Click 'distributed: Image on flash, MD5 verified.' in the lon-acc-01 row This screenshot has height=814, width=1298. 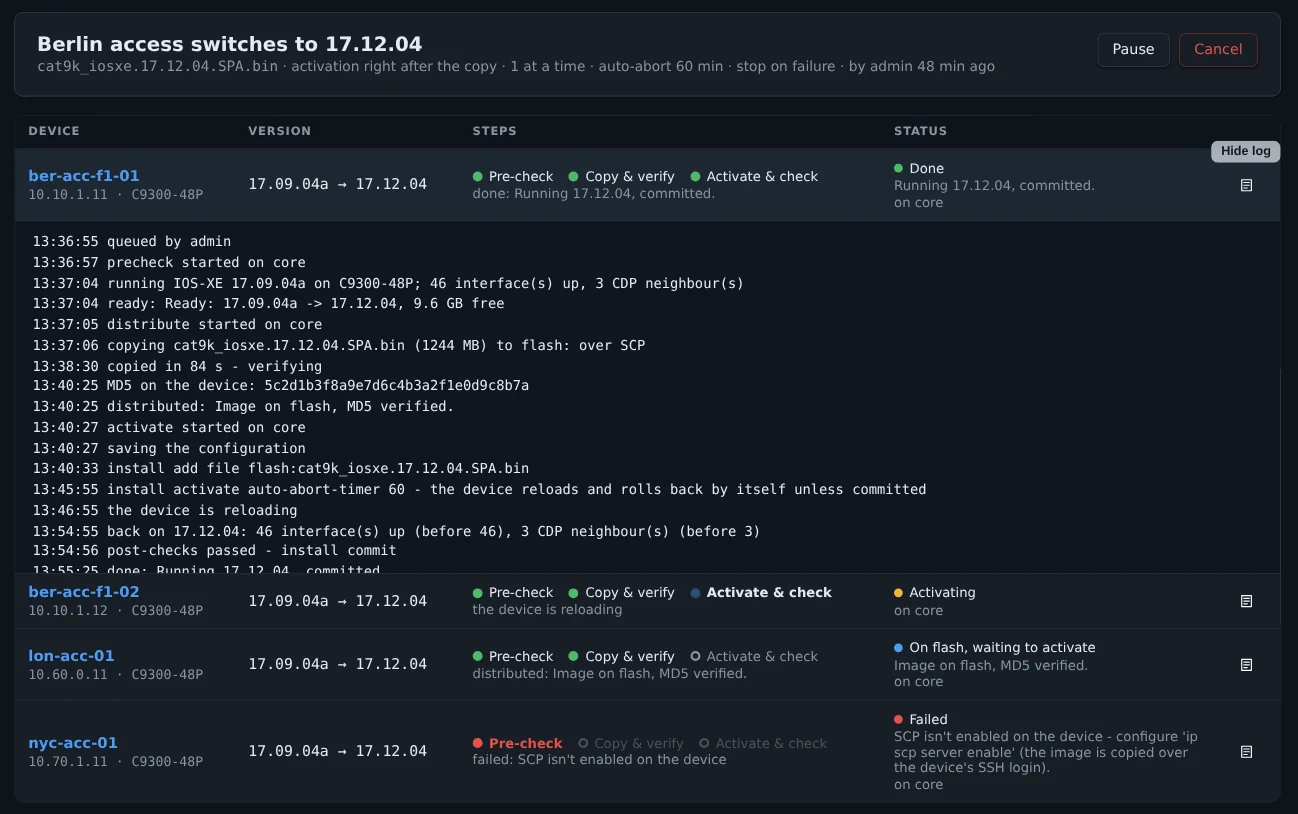609,674
